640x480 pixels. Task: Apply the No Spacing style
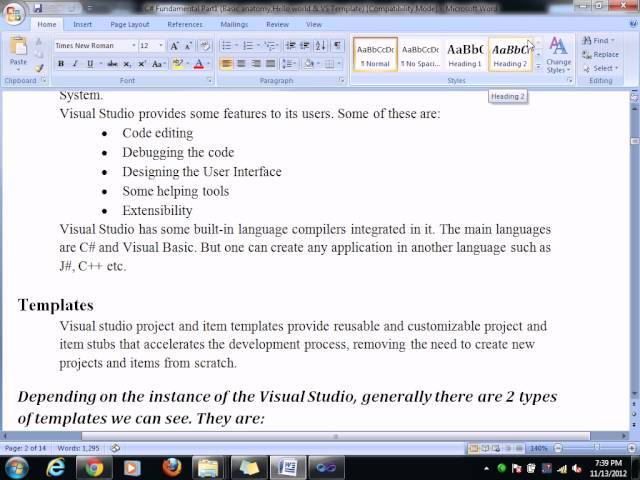point(420,55)
